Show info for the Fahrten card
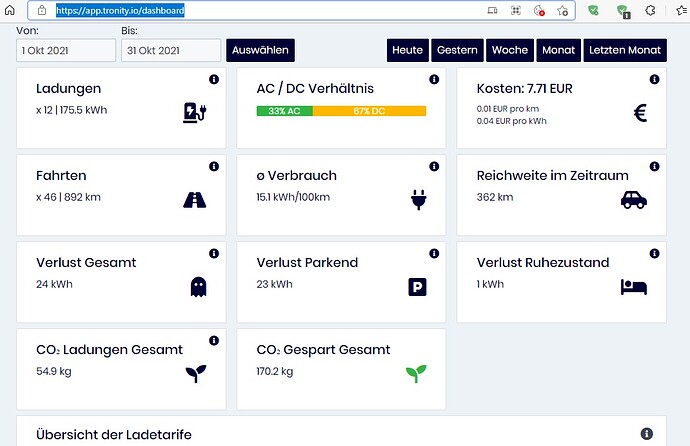 pos(214,166)
